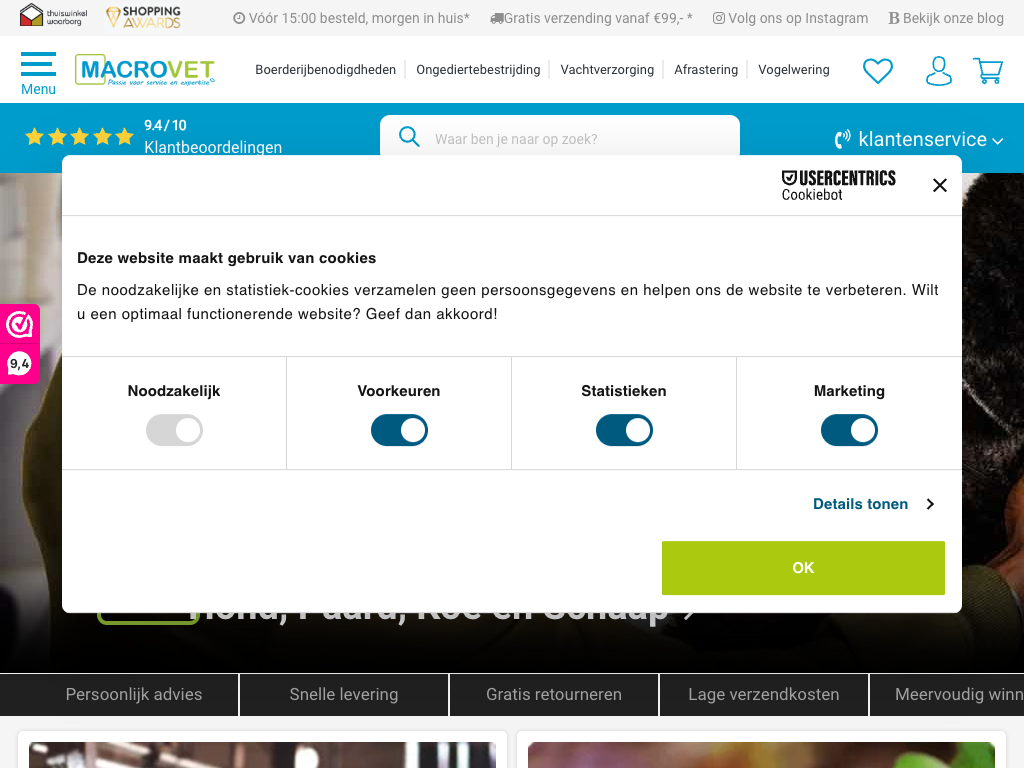Click the 'Deze website maakt gebruik van cookies' heading
Image resolution: width=1024 pixels, height=768 pixels.
click(x=227, y=258)
